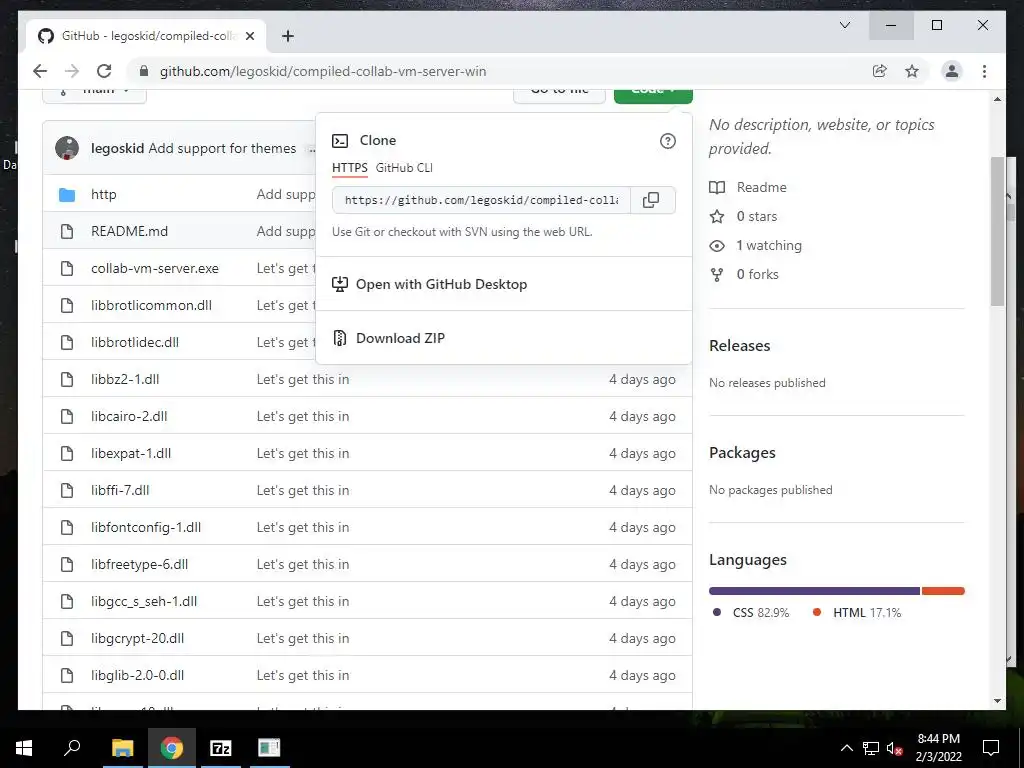Open the tab search dropdown in Chrome
This screenshot has height=768, width=1024.
[844, 25]
